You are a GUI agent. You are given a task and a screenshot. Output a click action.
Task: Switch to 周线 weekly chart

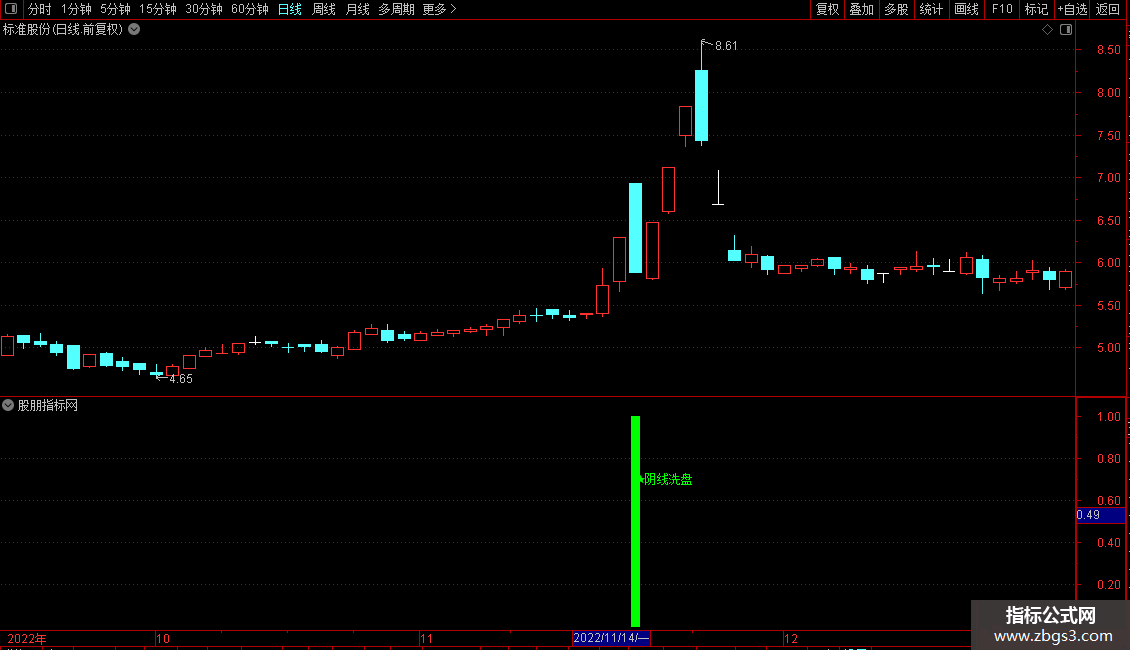[324, 9]
